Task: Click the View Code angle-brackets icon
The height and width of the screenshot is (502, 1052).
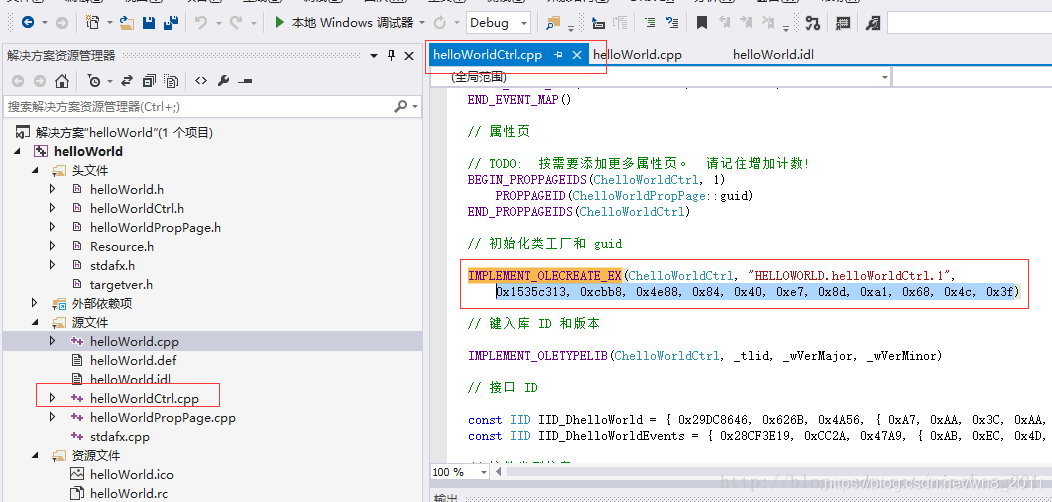Action: pyautogui.click(x=201, y=81)
